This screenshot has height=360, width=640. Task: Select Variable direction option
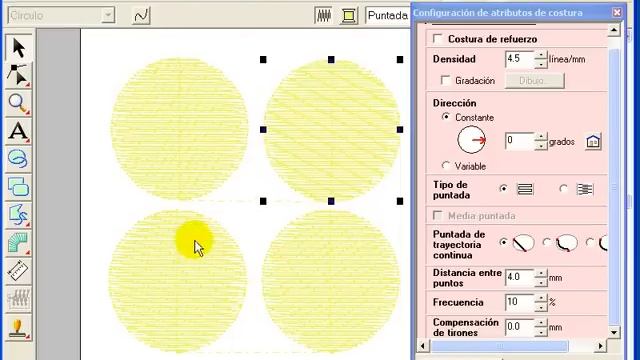(446, 166)
